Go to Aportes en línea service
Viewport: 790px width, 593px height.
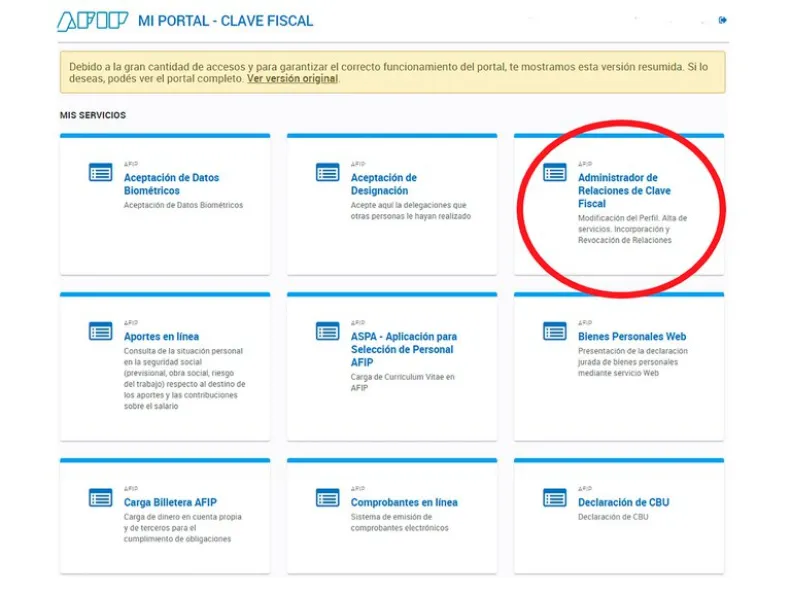click(x=161, y=337)
